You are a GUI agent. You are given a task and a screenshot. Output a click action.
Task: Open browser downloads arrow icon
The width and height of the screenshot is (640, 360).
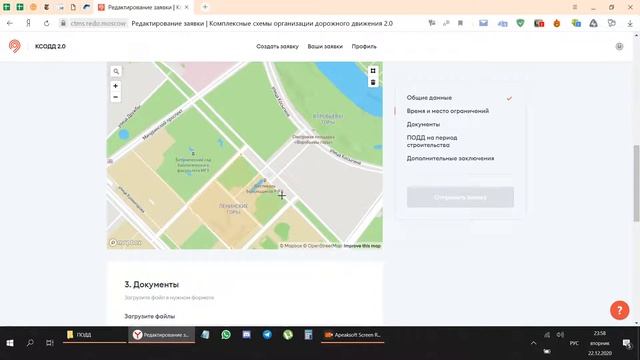(630, 24)
